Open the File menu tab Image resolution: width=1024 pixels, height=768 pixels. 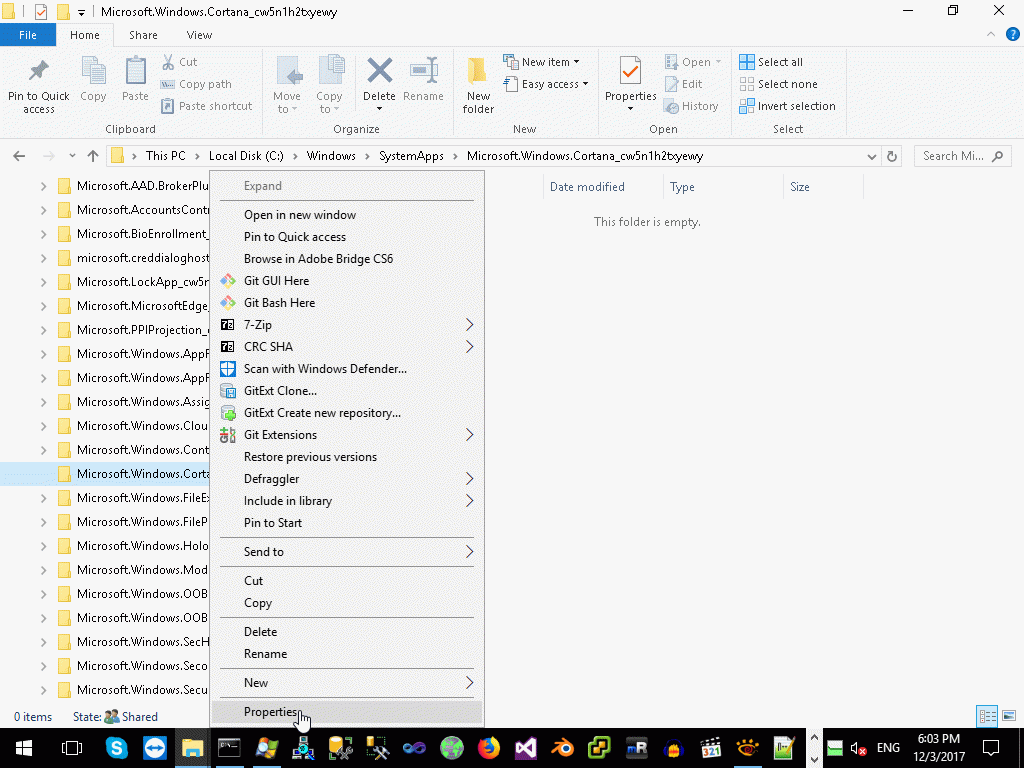tap(27, 35)
